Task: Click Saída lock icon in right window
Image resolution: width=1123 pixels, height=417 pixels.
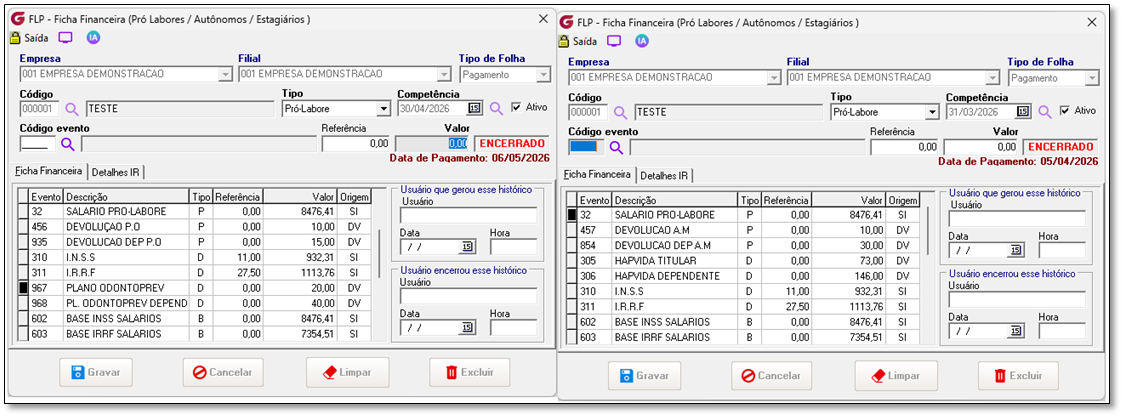Action: (564, 42)
